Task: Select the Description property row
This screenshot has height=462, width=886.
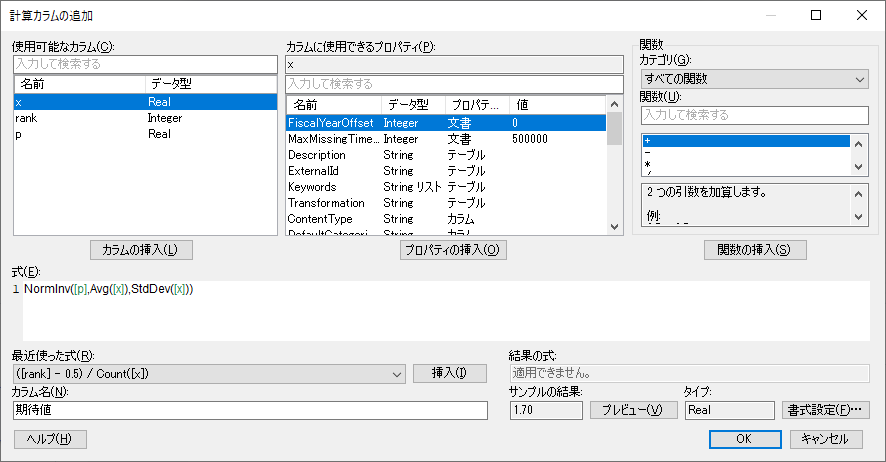Action: [x=446, y=155]
